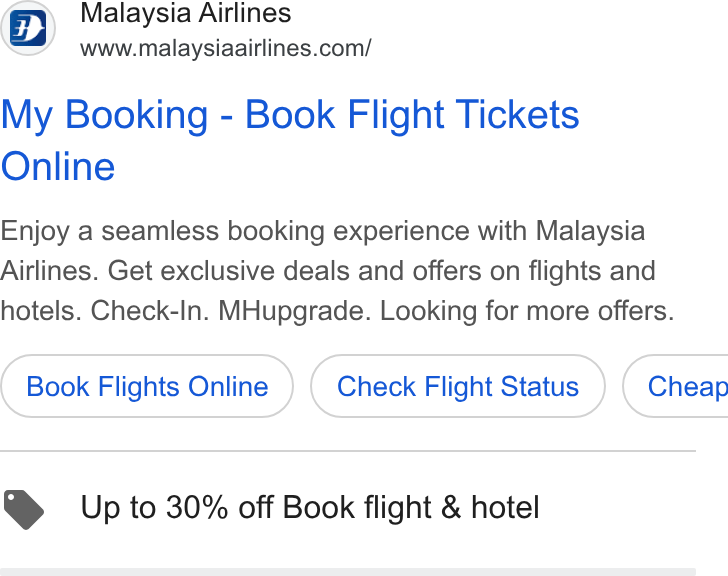Screen dimensions: 728x576
Task: Click the horizontal divider below the chips
Action: click(x=348, y=451)
